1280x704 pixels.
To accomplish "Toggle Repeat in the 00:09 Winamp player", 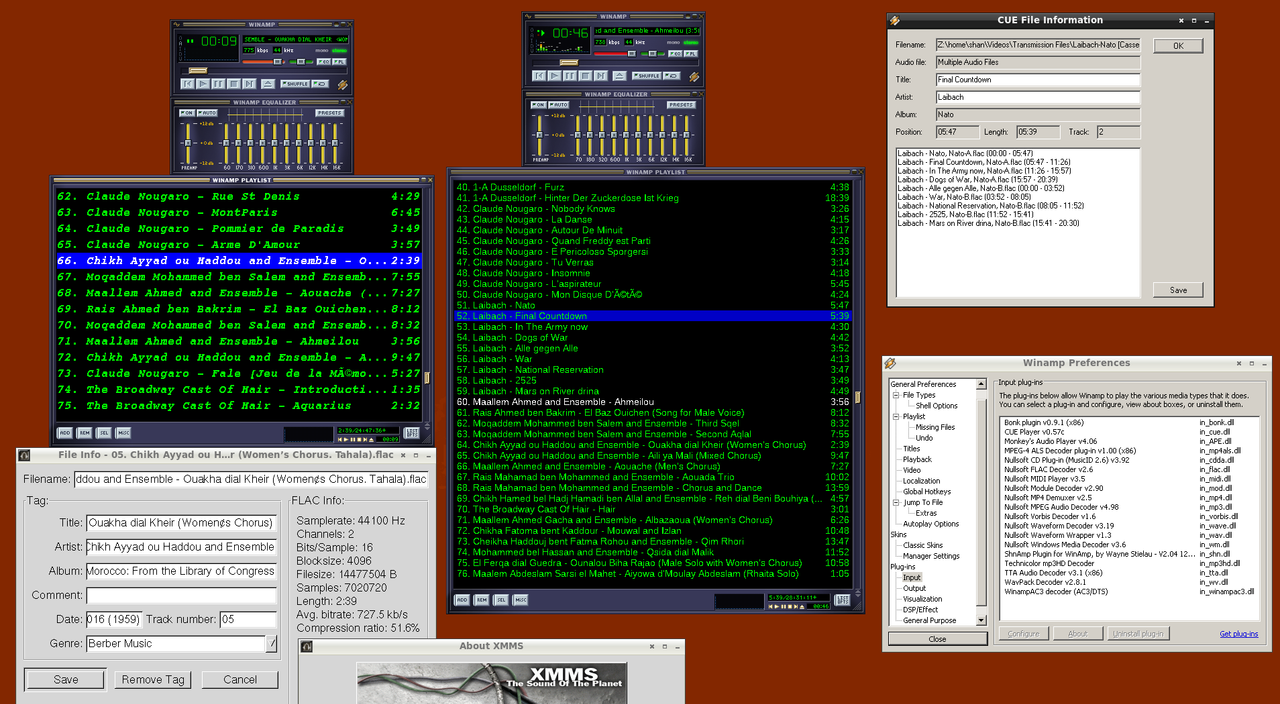I will (320, 84).
